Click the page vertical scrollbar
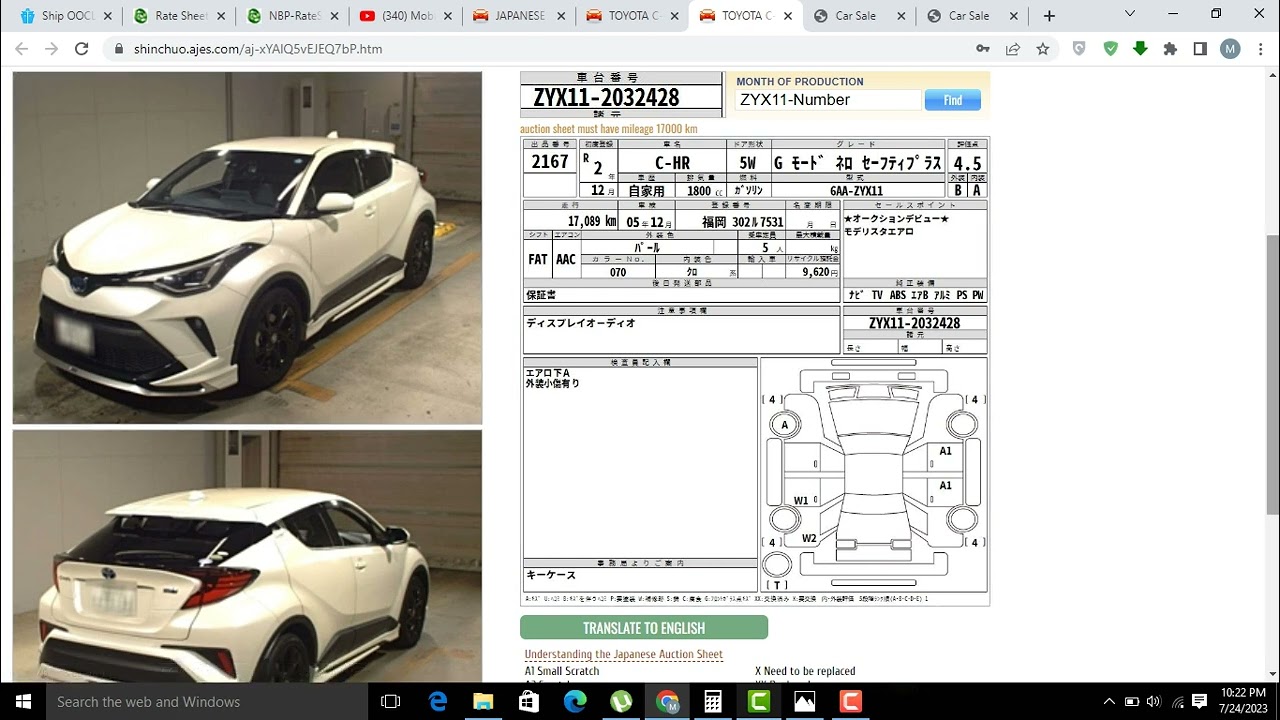Viewport: 1280px width, 720px height. (x=1273, y=376)
